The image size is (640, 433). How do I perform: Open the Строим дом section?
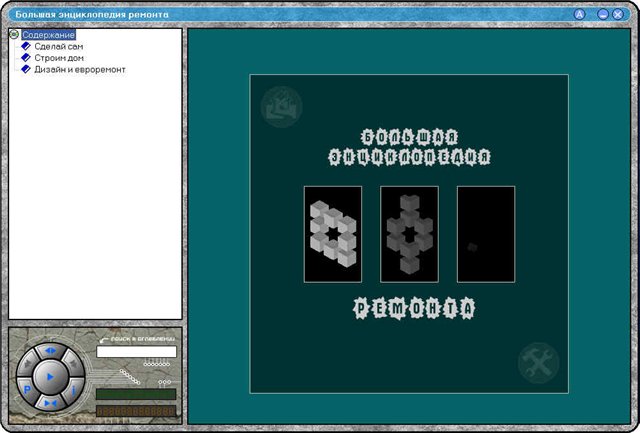point(58,58)
